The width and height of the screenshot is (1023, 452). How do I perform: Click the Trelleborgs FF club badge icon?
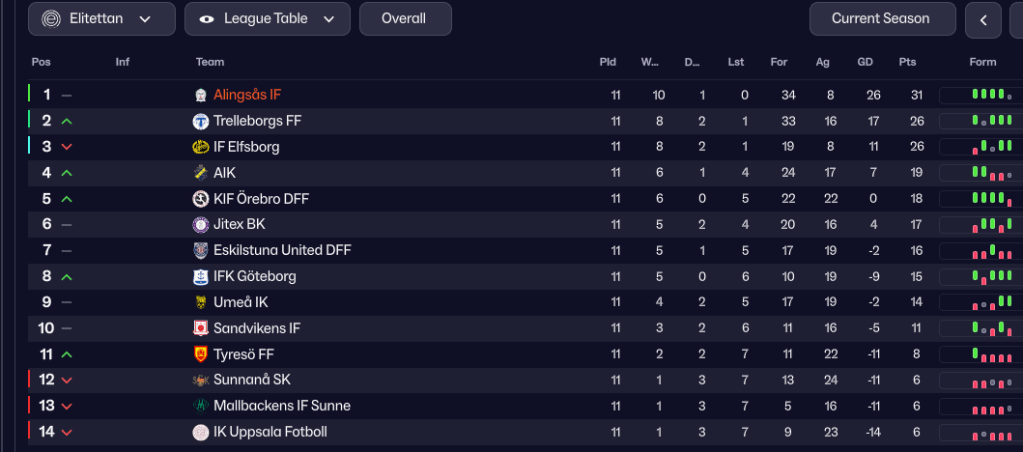click(200, 121)
